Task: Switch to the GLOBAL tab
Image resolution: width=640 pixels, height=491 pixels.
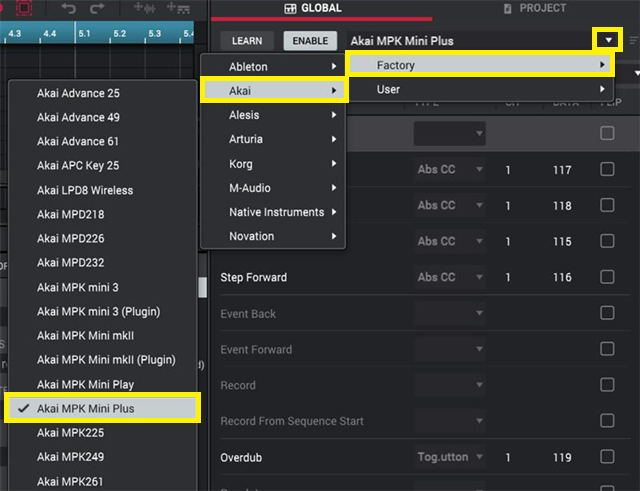Action: (x=313, y=8)
